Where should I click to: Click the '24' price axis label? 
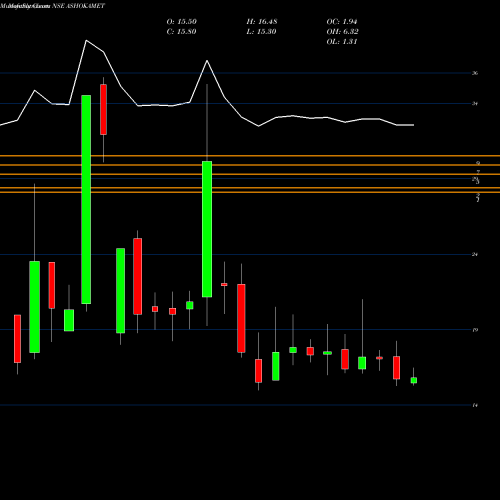[x=475, y=255]
